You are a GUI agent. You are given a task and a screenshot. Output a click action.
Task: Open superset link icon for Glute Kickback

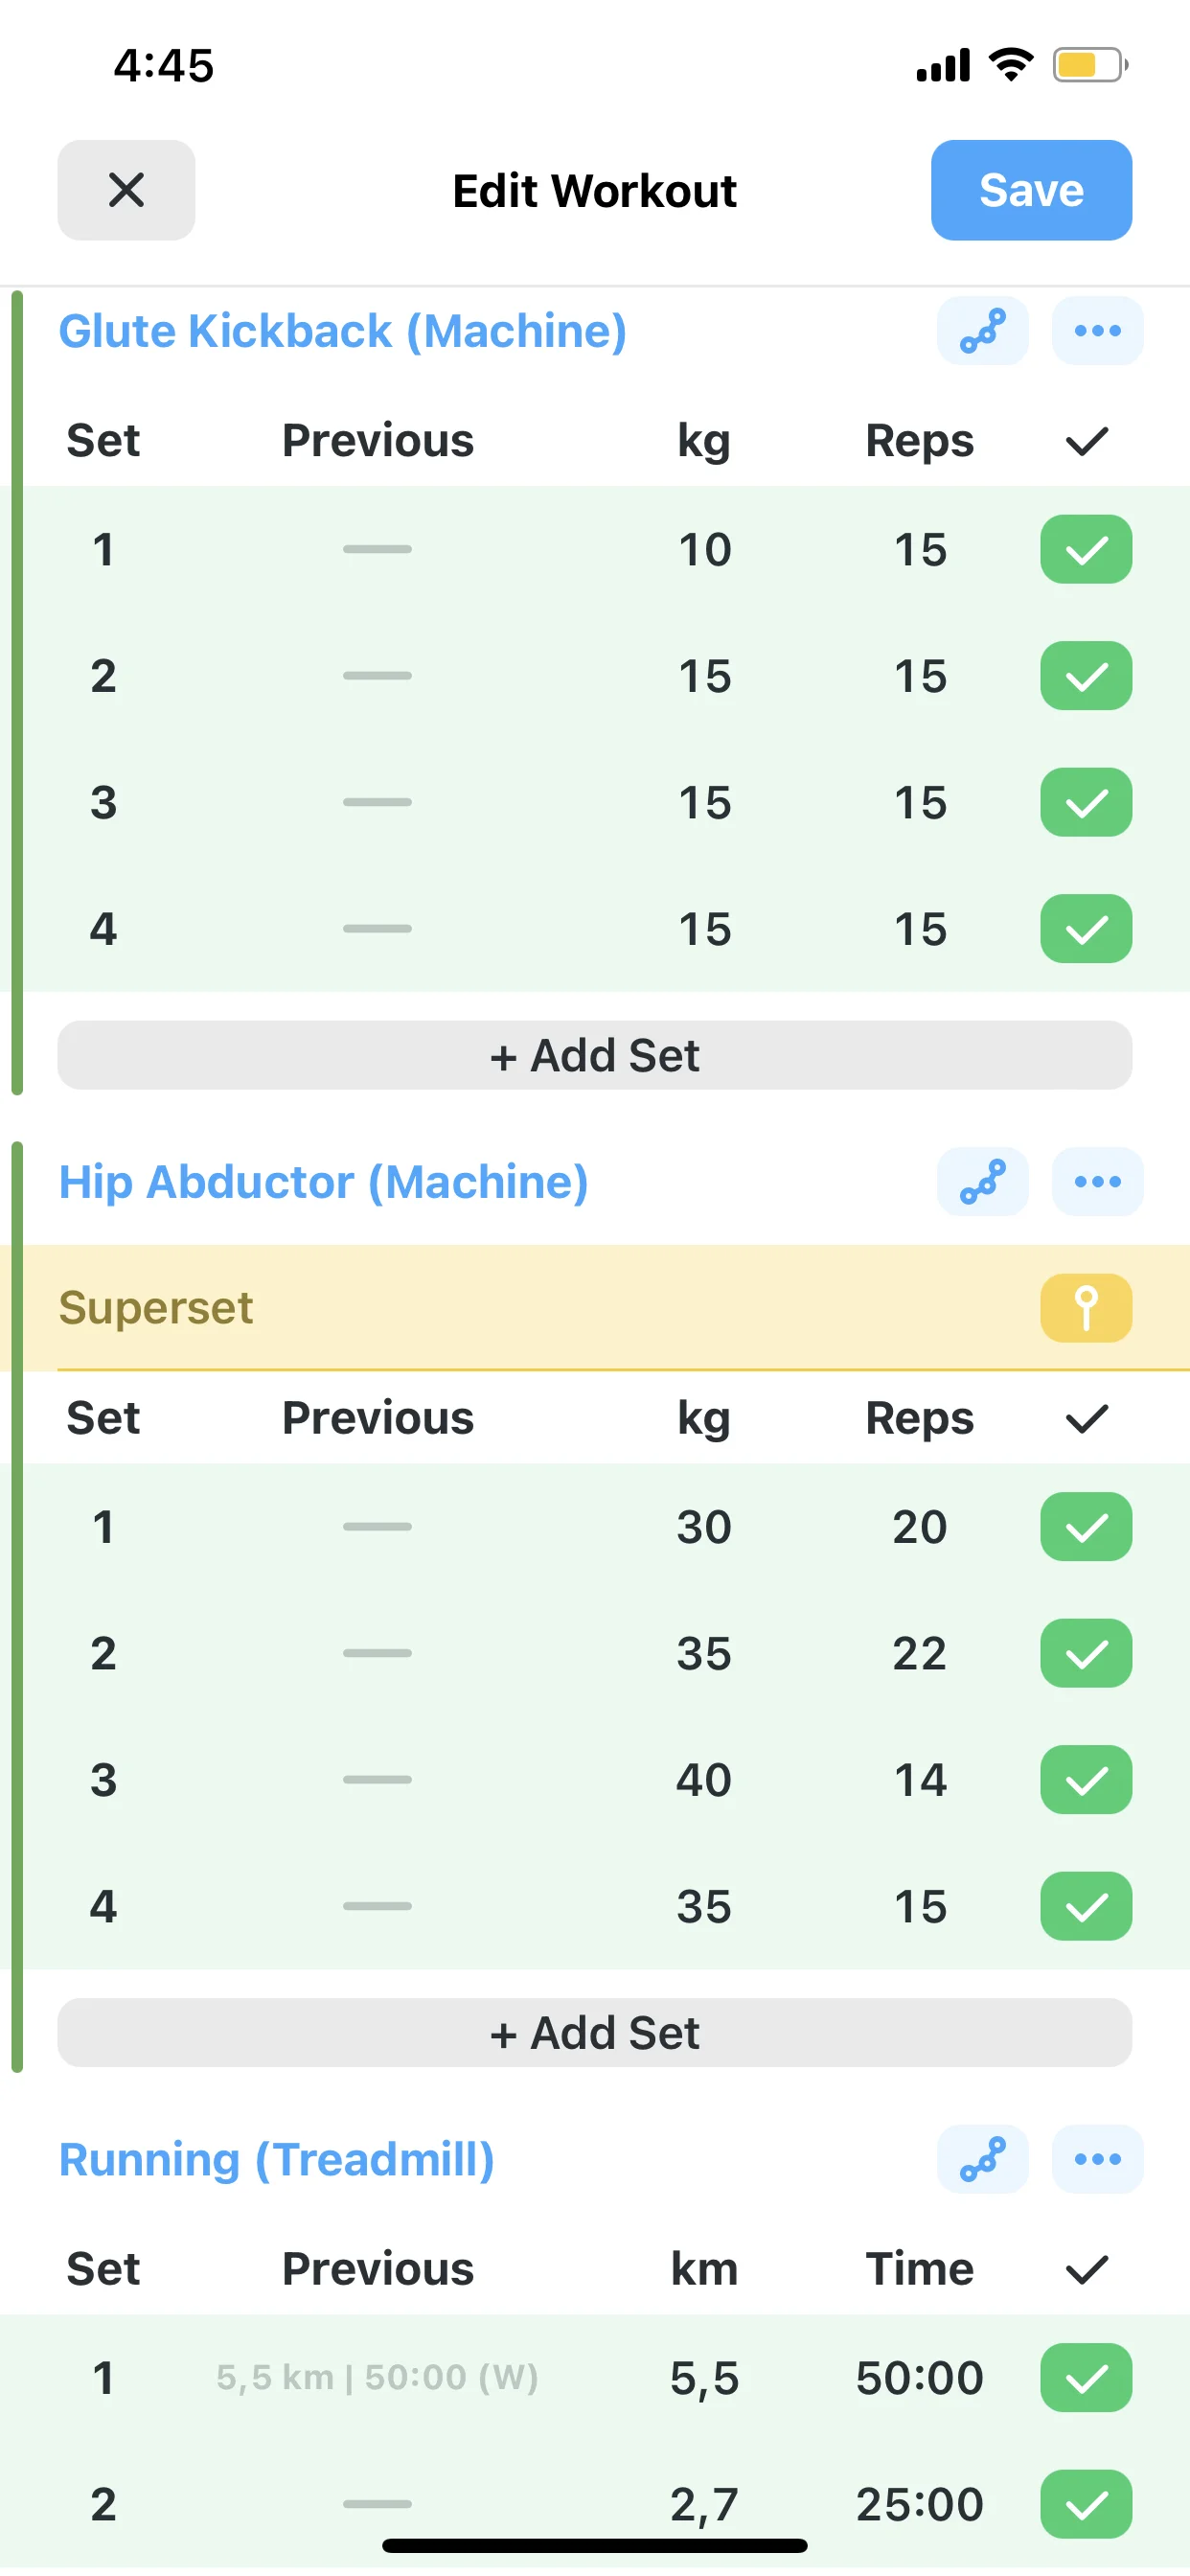(x=982, y=331)
